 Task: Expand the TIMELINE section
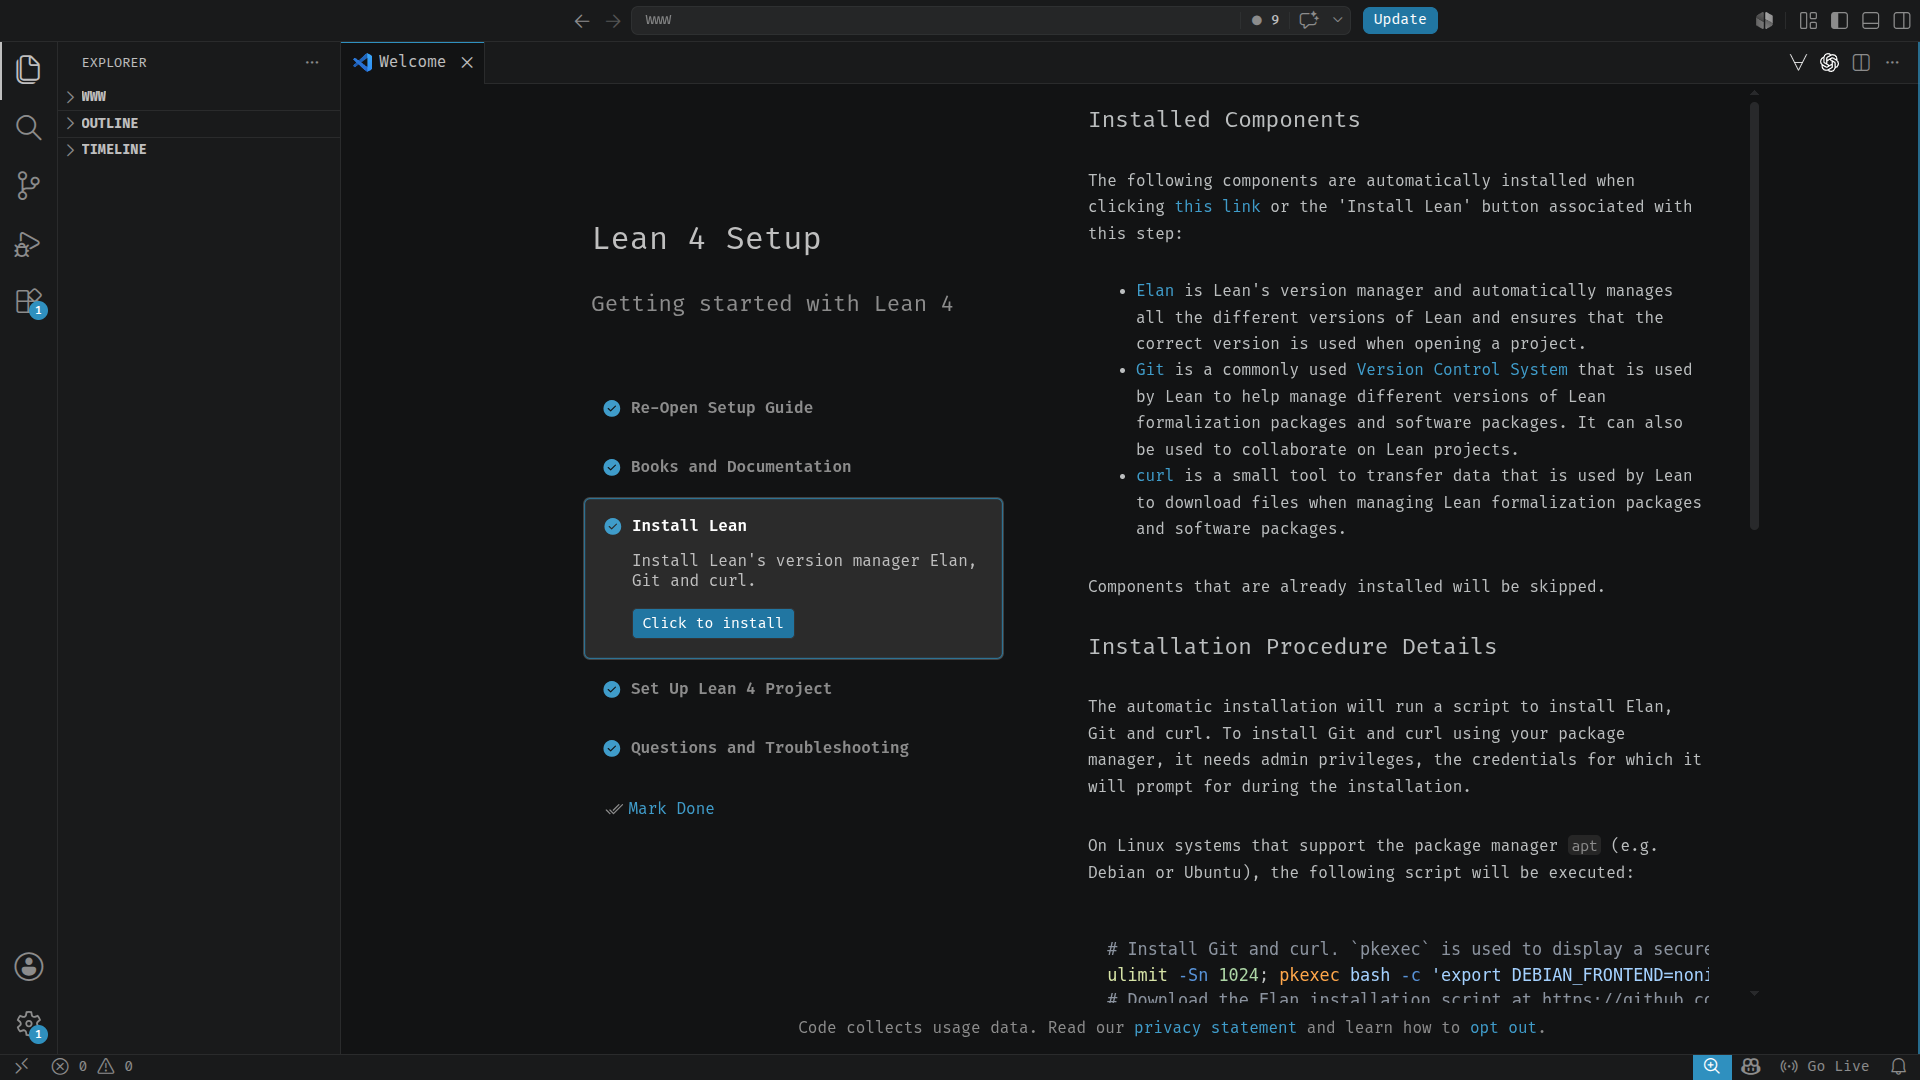(x=200, y=149)
